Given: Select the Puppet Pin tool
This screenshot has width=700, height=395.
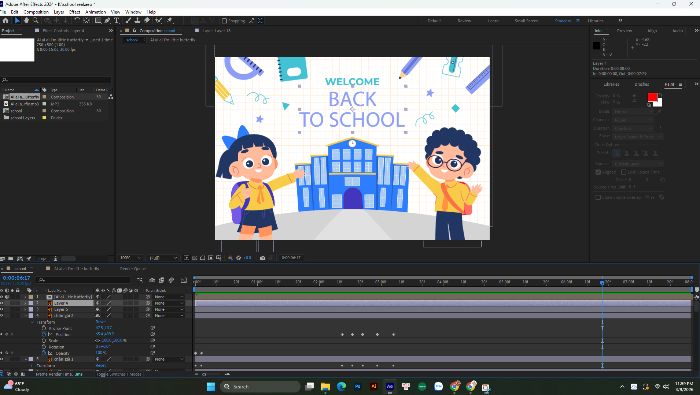Looking at the screenshot, I should (x=170, y=21).
